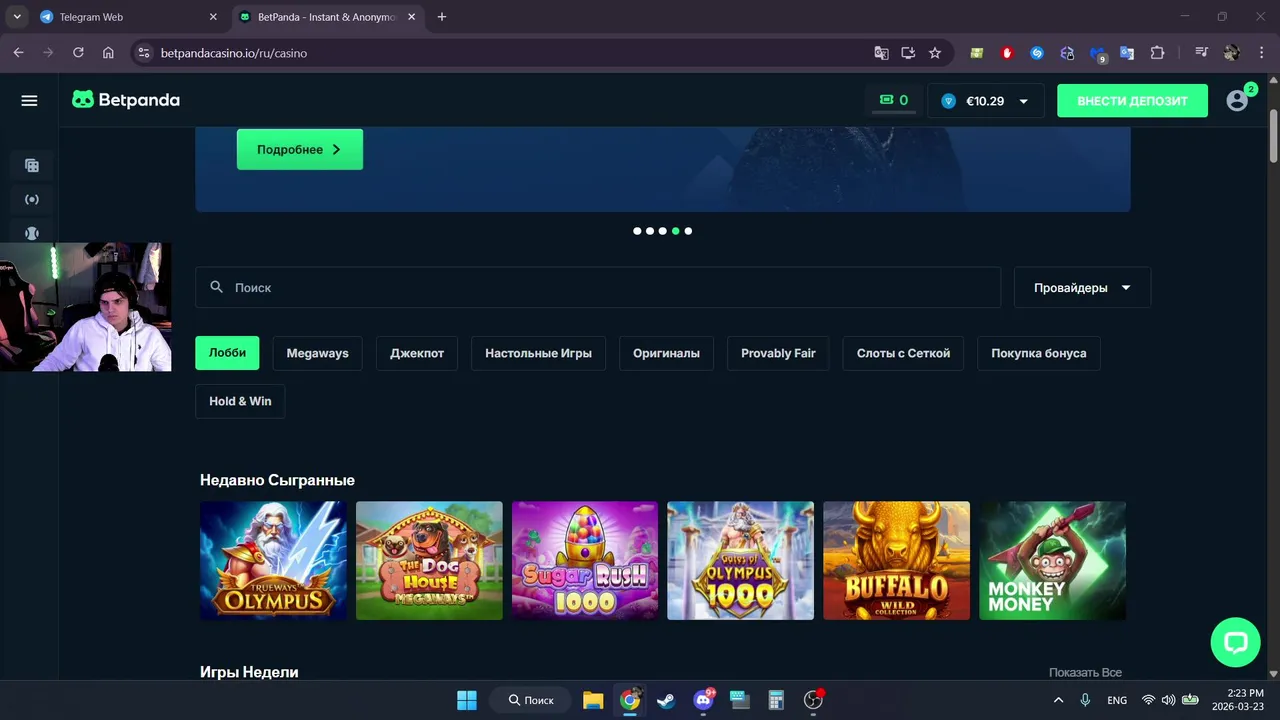
Task: Open the live casino broadcast sidebar icon
Action: click(x=32, y=200)
